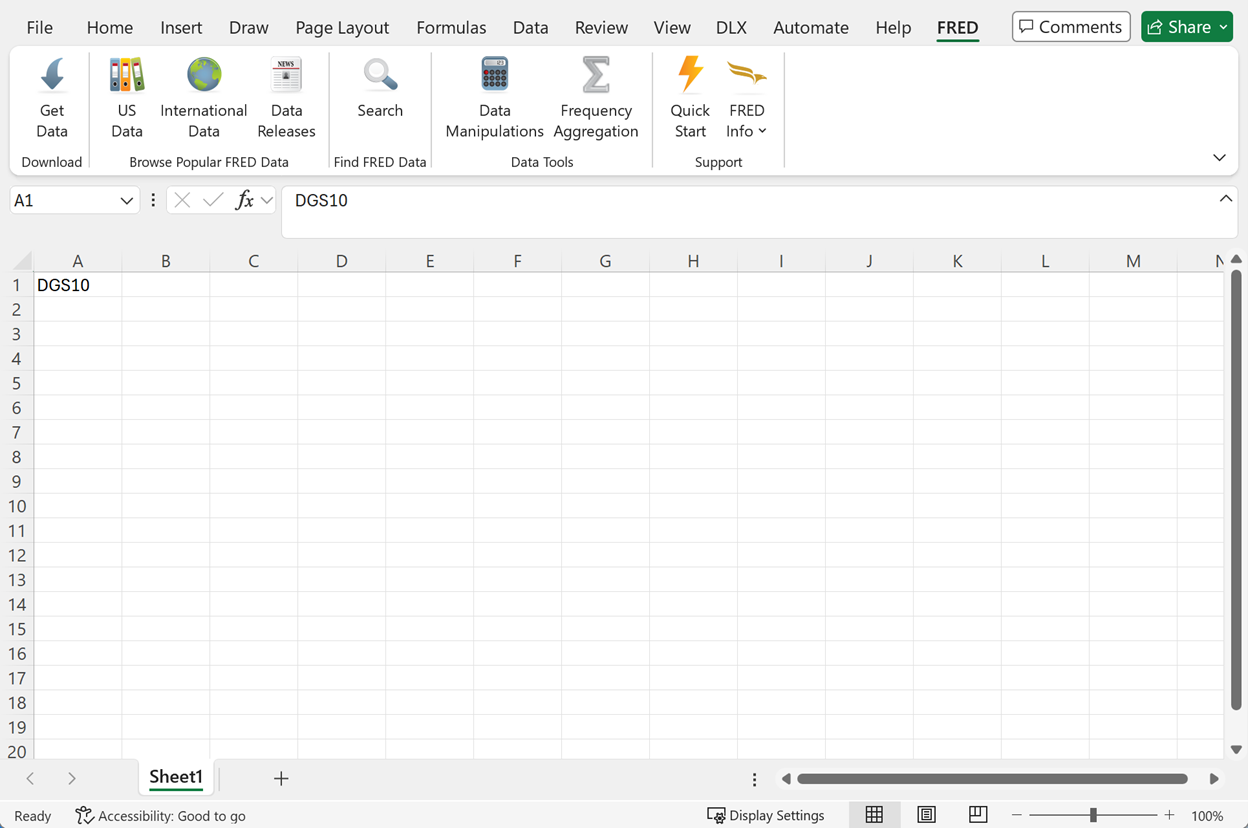
Task: Click sheet tab options dots
Action: (x=755, y=779)
